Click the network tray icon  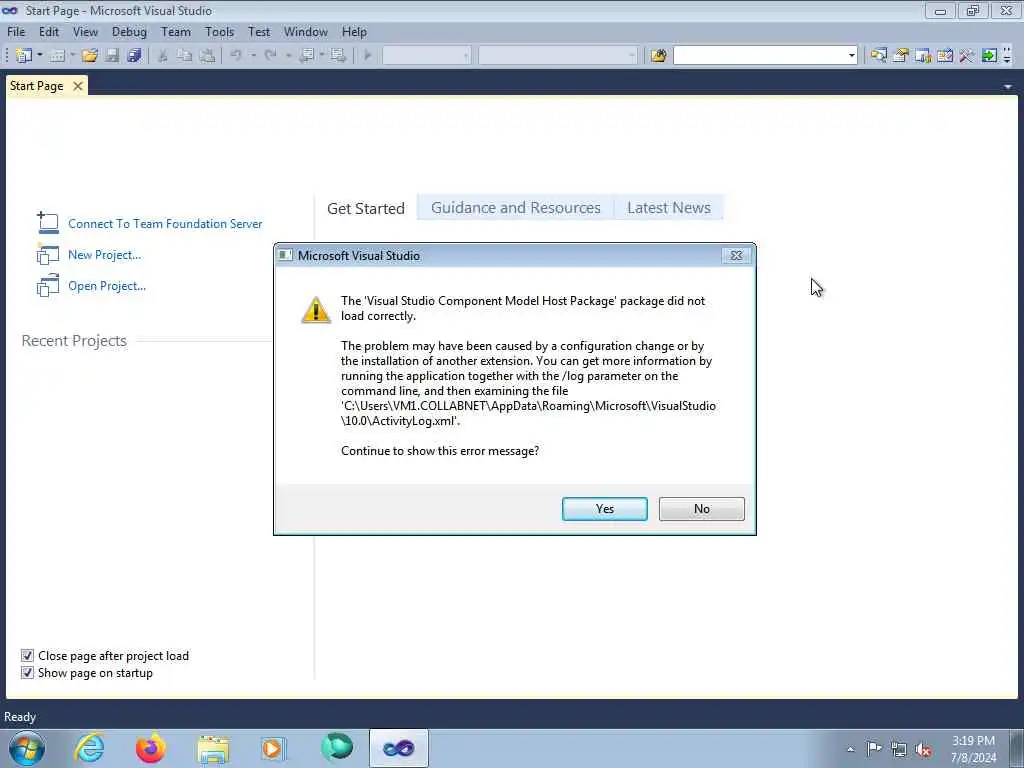pos(899,749)
